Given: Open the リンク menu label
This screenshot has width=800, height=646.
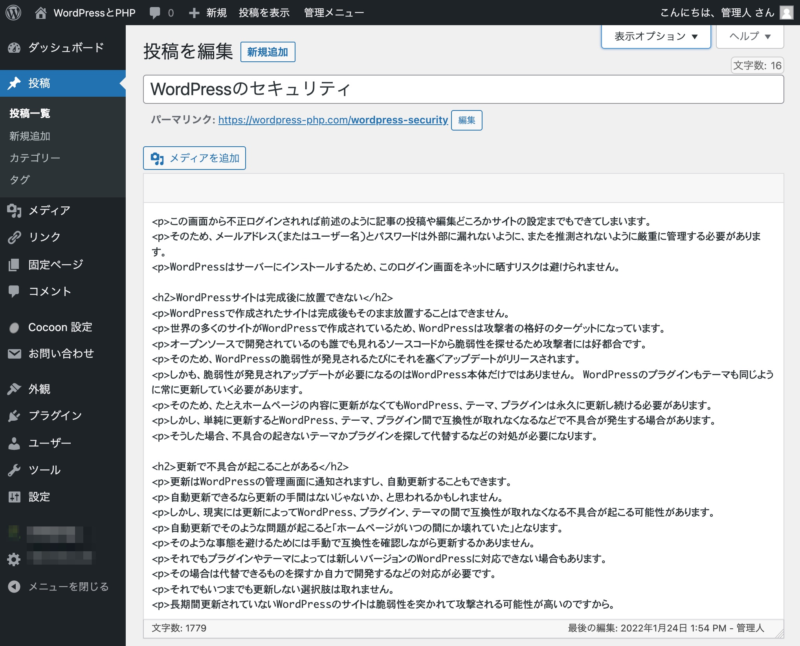Looking at the screenshot, I should click(x=44, y=237).
